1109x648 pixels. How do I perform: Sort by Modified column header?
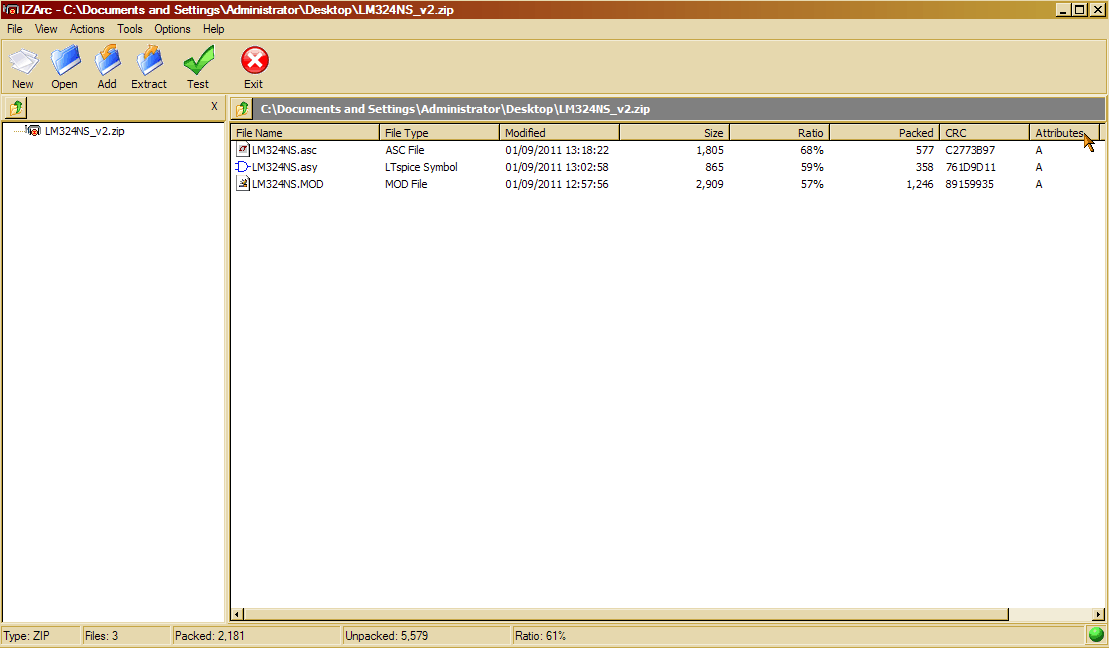(559, 133)
